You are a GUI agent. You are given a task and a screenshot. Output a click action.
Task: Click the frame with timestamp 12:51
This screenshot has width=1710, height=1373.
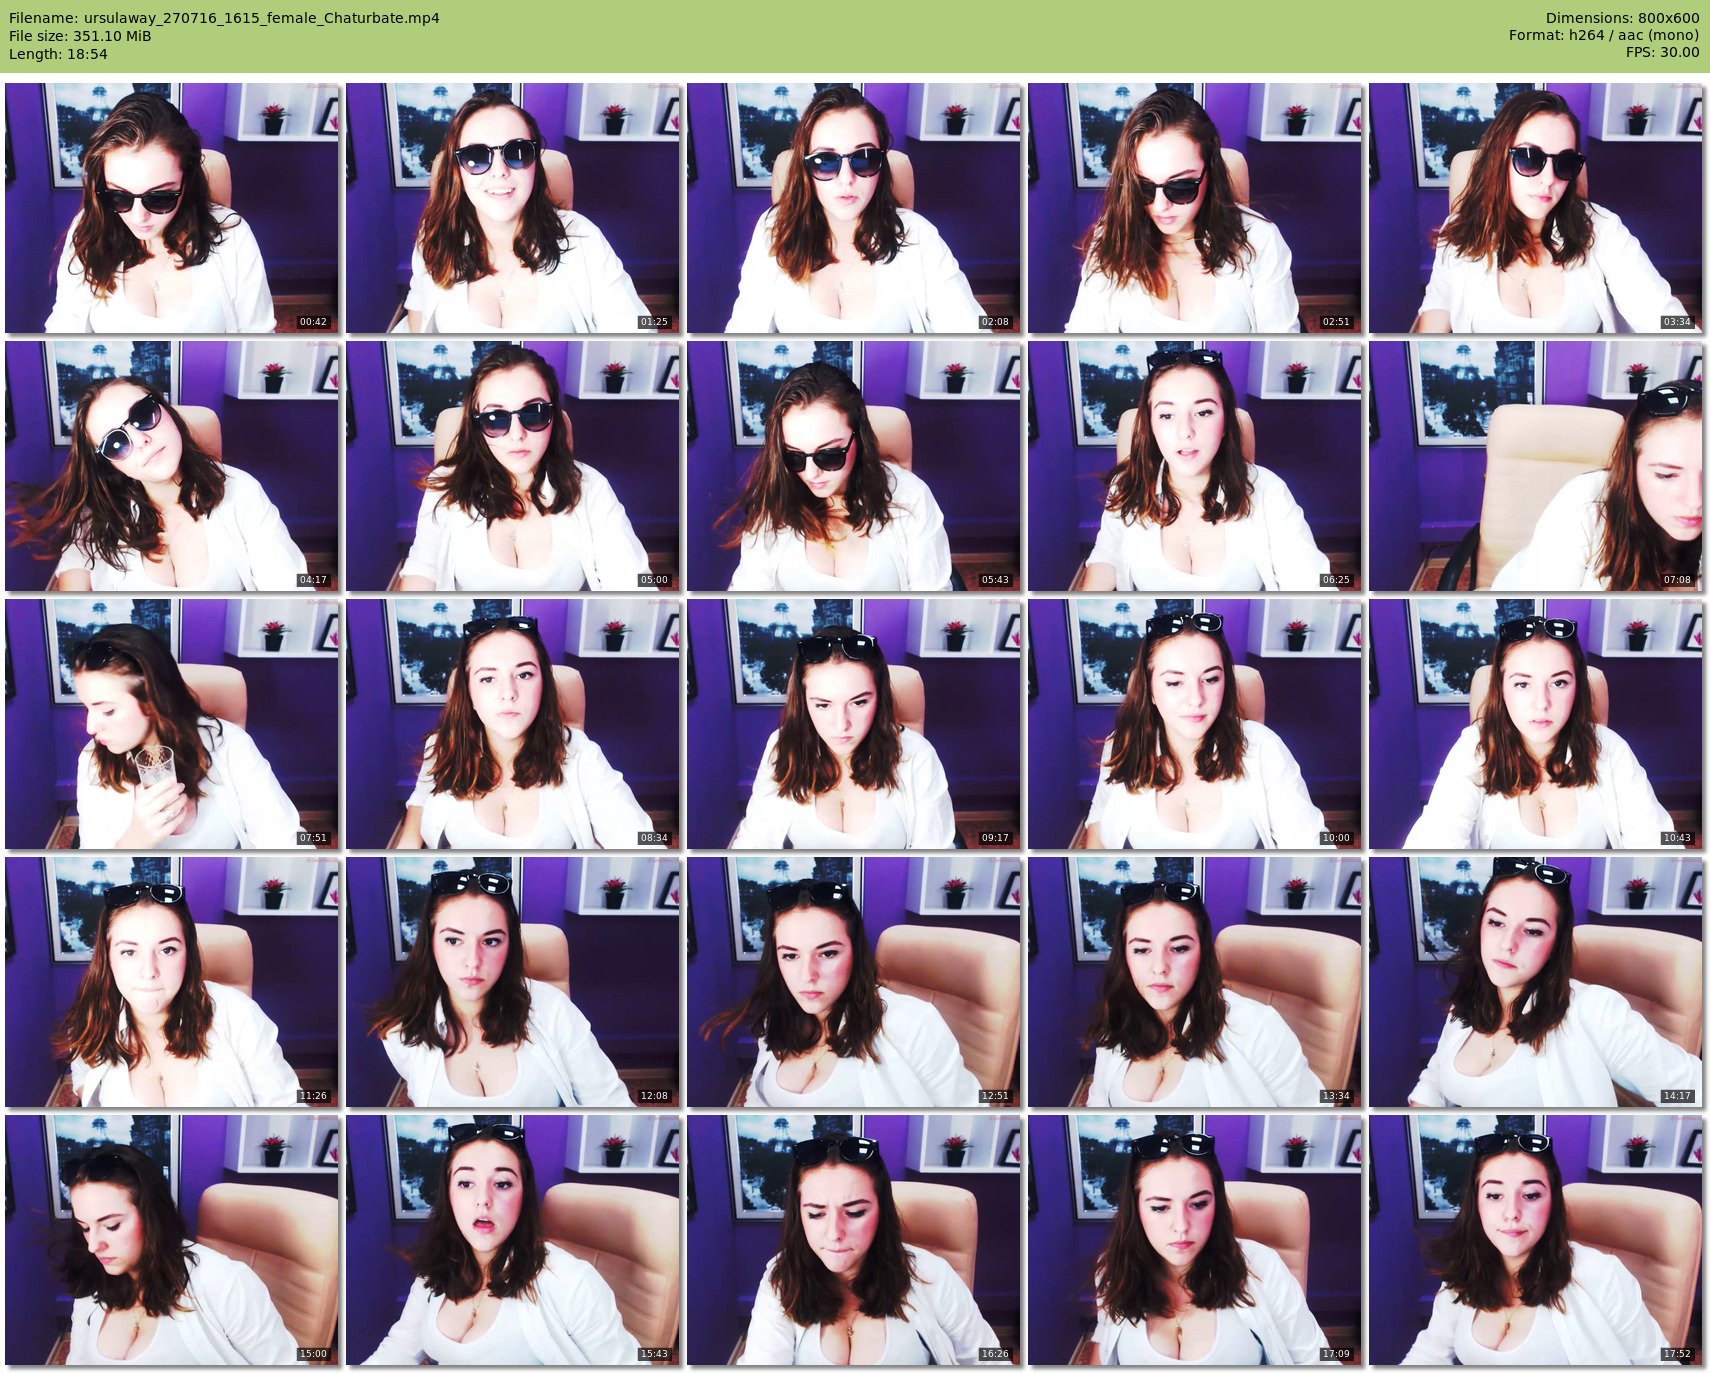click(854, 982)
